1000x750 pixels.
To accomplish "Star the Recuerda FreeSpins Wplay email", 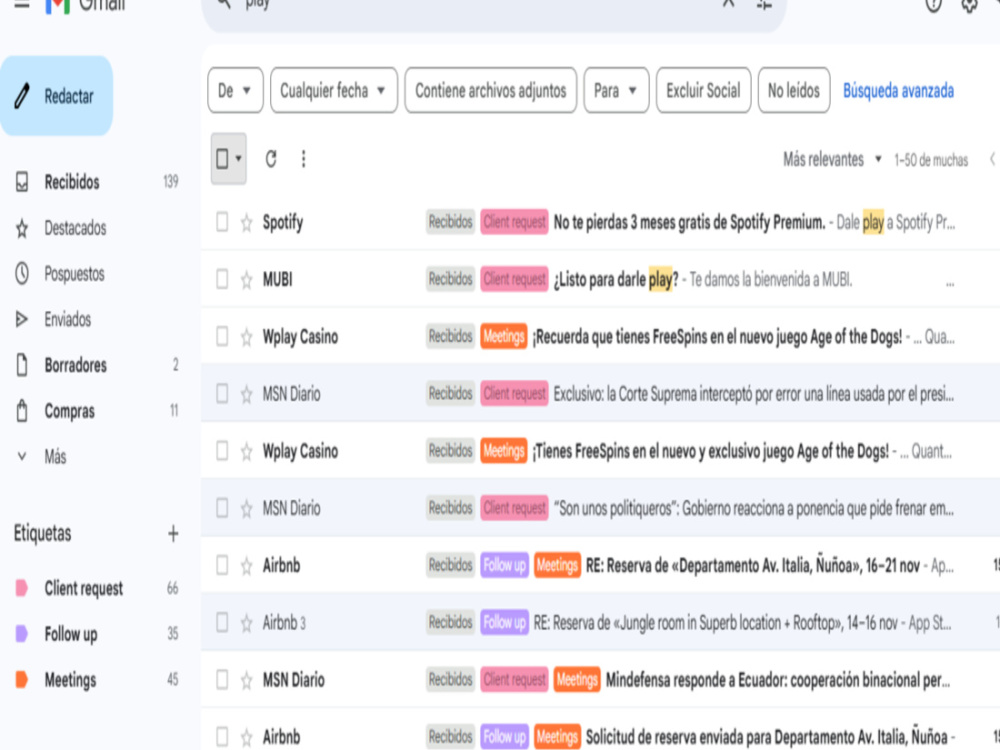I will click(246, 337).
